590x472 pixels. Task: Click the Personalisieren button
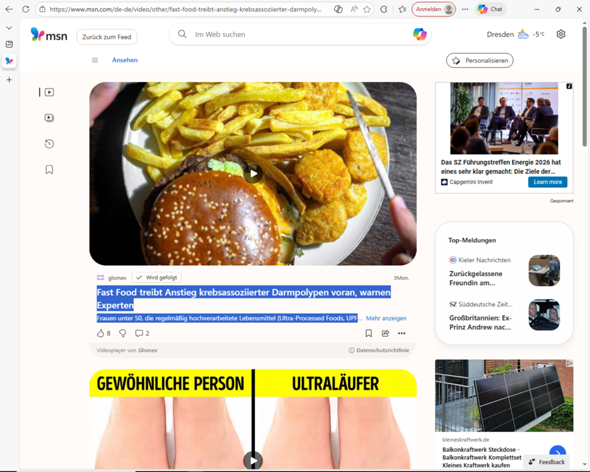click(x=480, y=61)
